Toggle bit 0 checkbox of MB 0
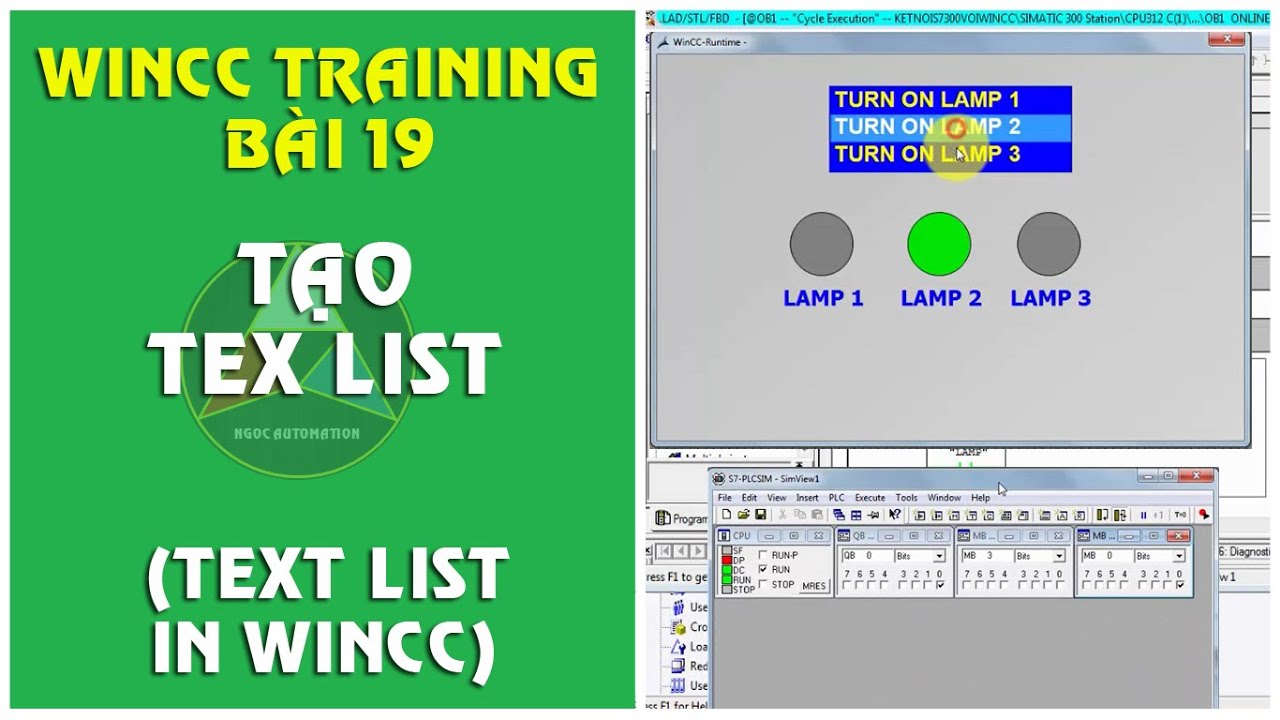1280x720 pixels. 1180,585
